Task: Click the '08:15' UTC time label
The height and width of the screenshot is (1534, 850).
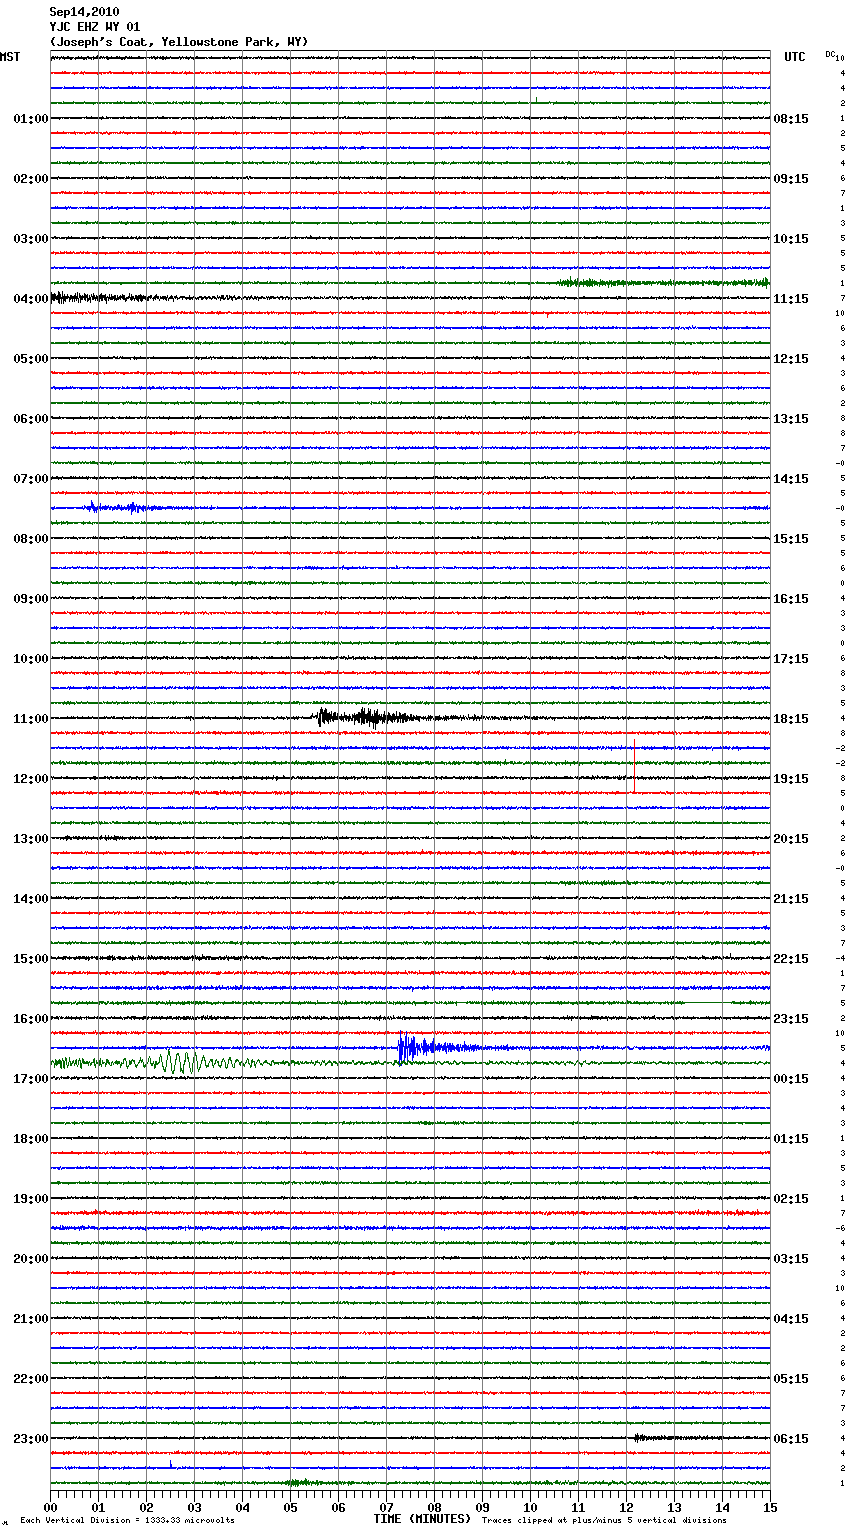Action: [791, 119]
